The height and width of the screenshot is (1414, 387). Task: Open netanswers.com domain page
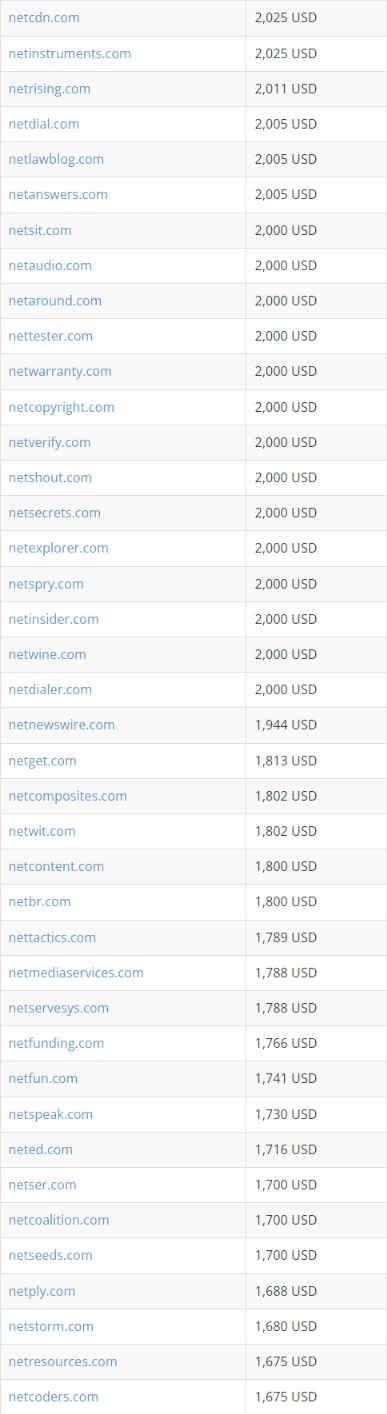[x=58, y=195]
